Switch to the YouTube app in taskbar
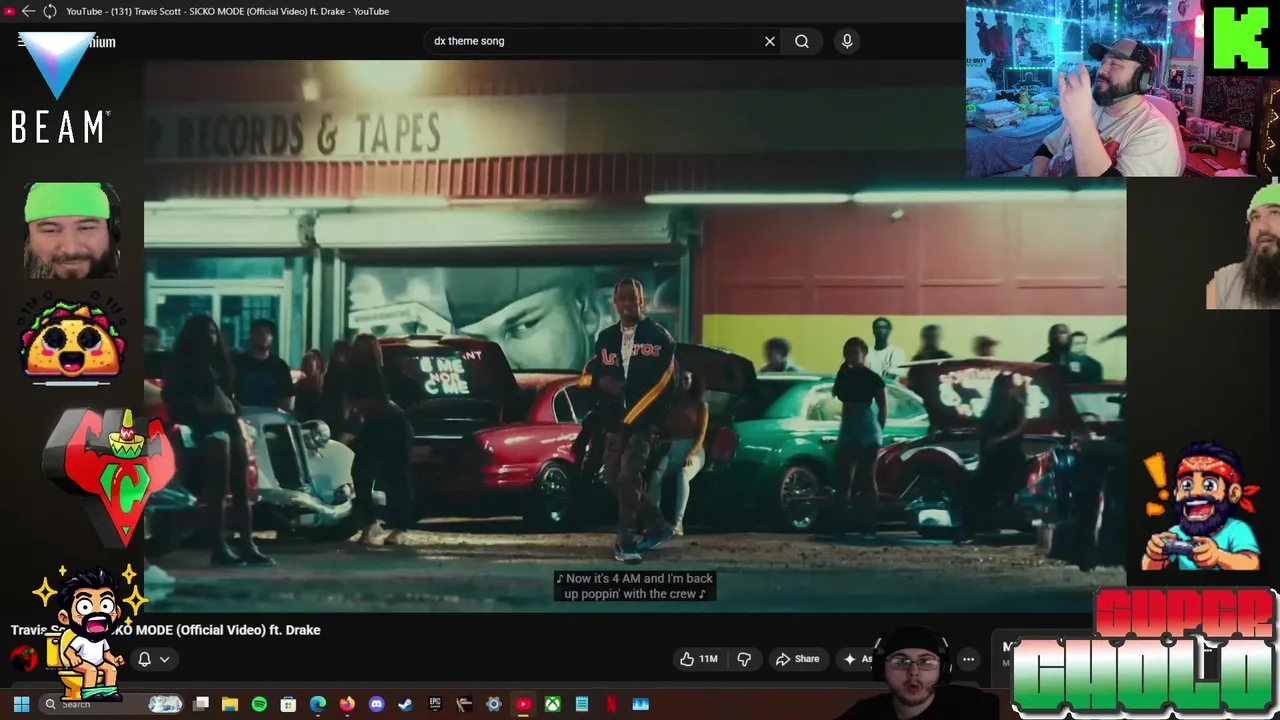The width and height of the screenshot is (1280, 720). [523, 704]
